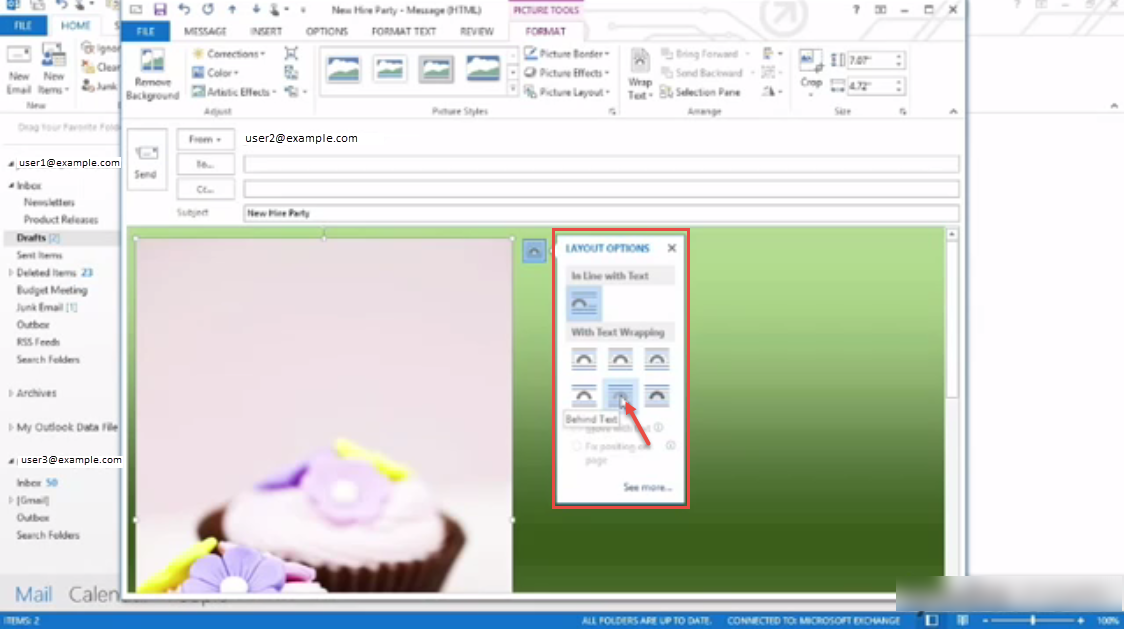The height and width of the screenshot is (629, 1124).
Task: Open the From account dropdown
Action: pyautogui.click(x=205, y=139)
